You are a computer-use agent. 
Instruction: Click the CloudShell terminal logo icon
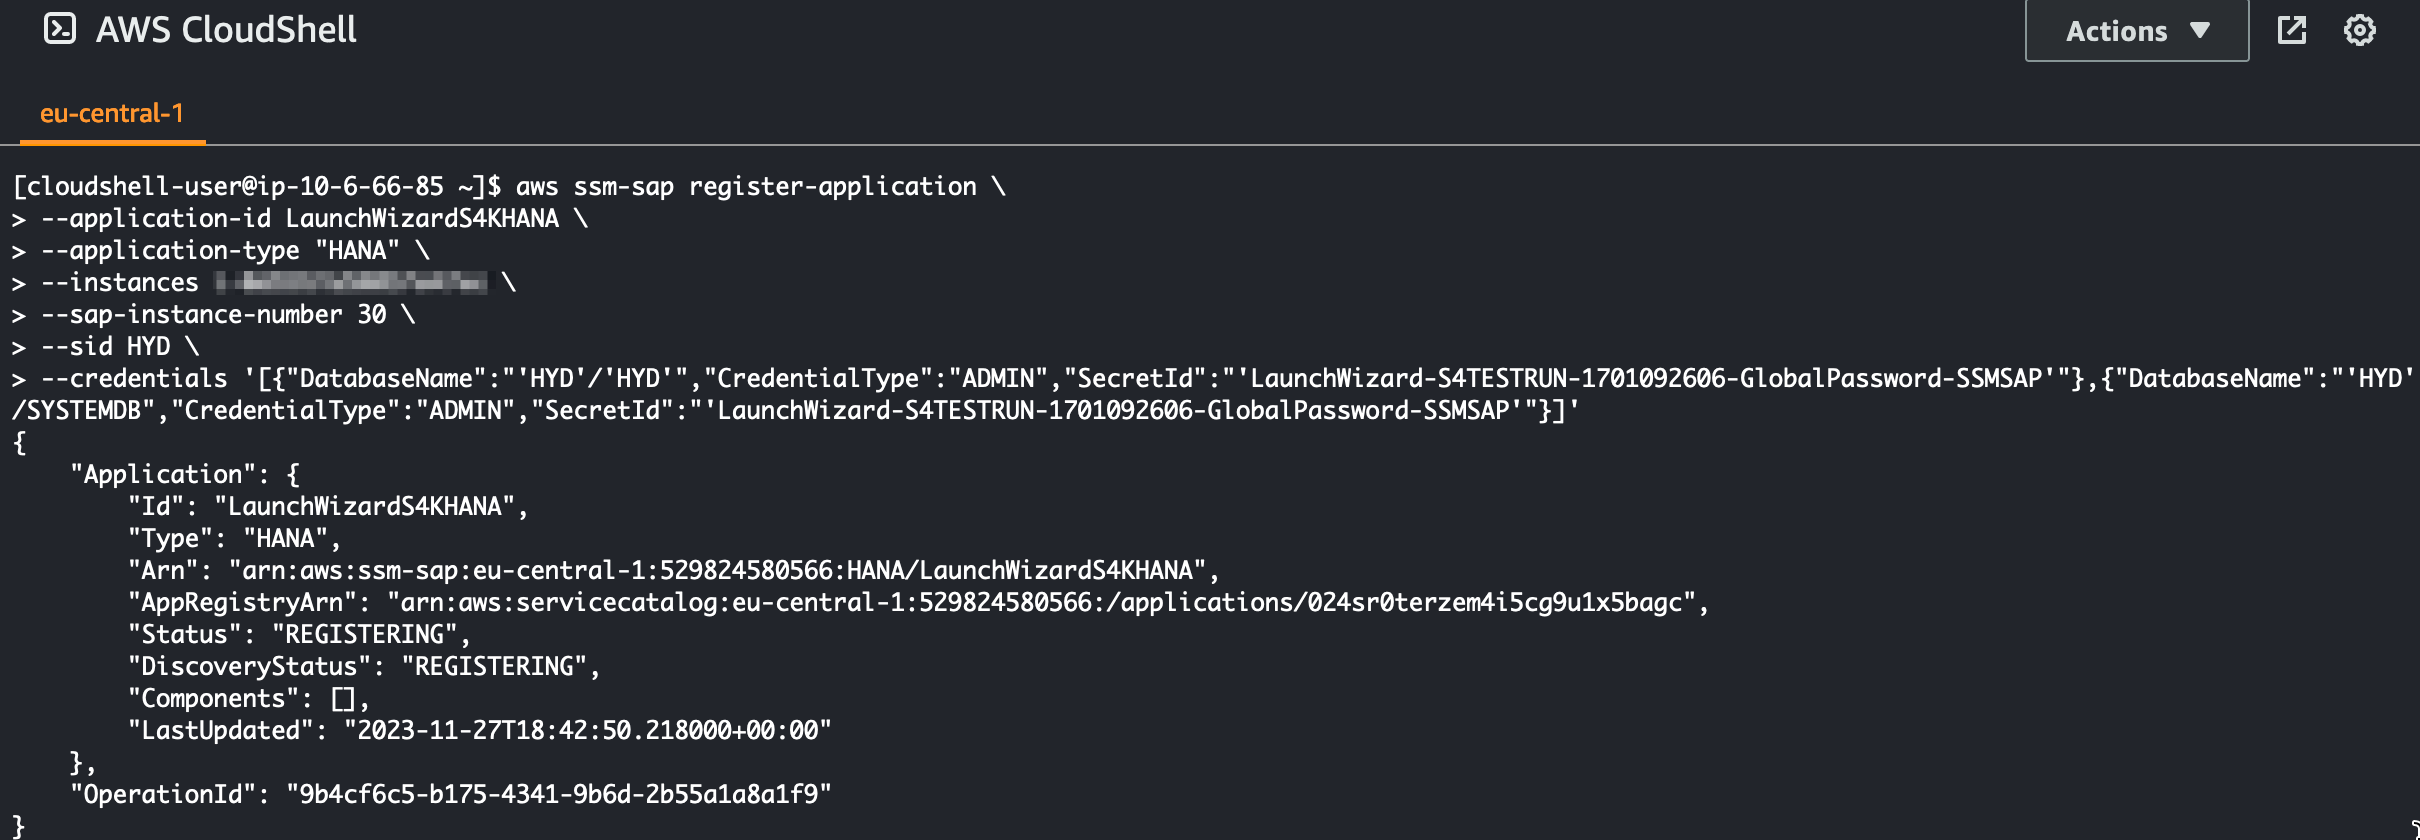click(x=60, y=29)
